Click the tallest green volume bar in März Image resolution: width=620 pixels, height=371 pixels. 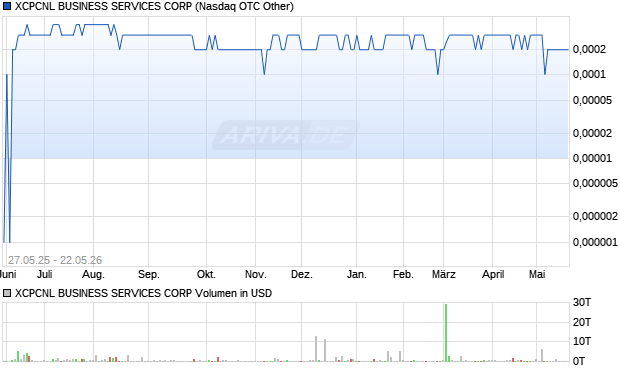446,332
